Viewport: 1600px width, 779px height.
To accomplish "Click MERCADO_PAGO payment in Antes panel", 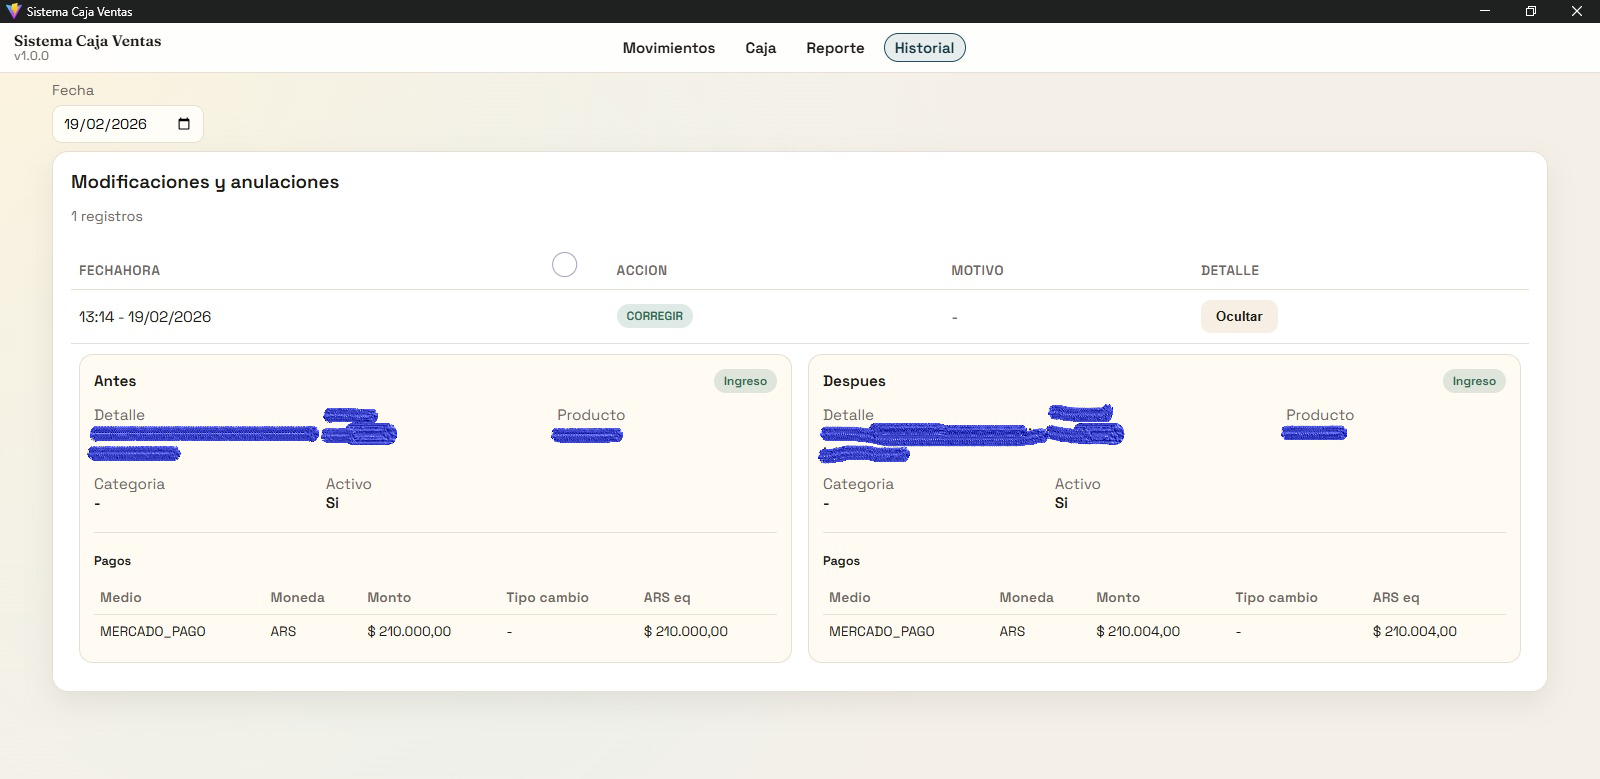I will click(x=152, y=632).
